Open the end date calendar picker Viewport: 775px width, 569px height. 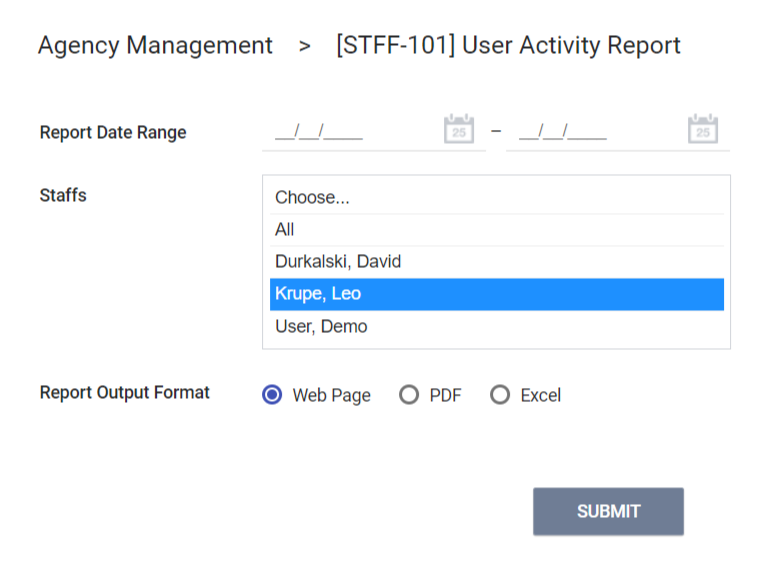[703, 130]
